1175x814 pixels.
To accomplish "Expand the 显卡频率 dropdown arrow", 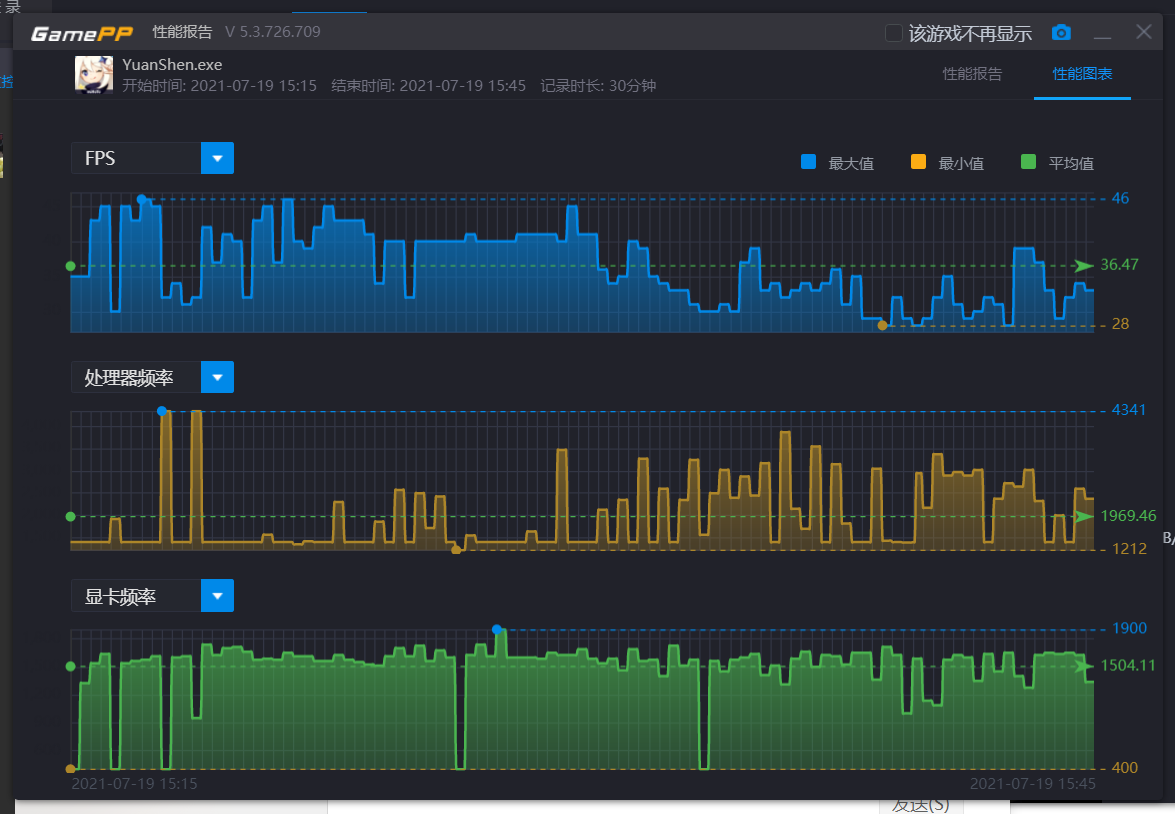I will pos(217,596).
